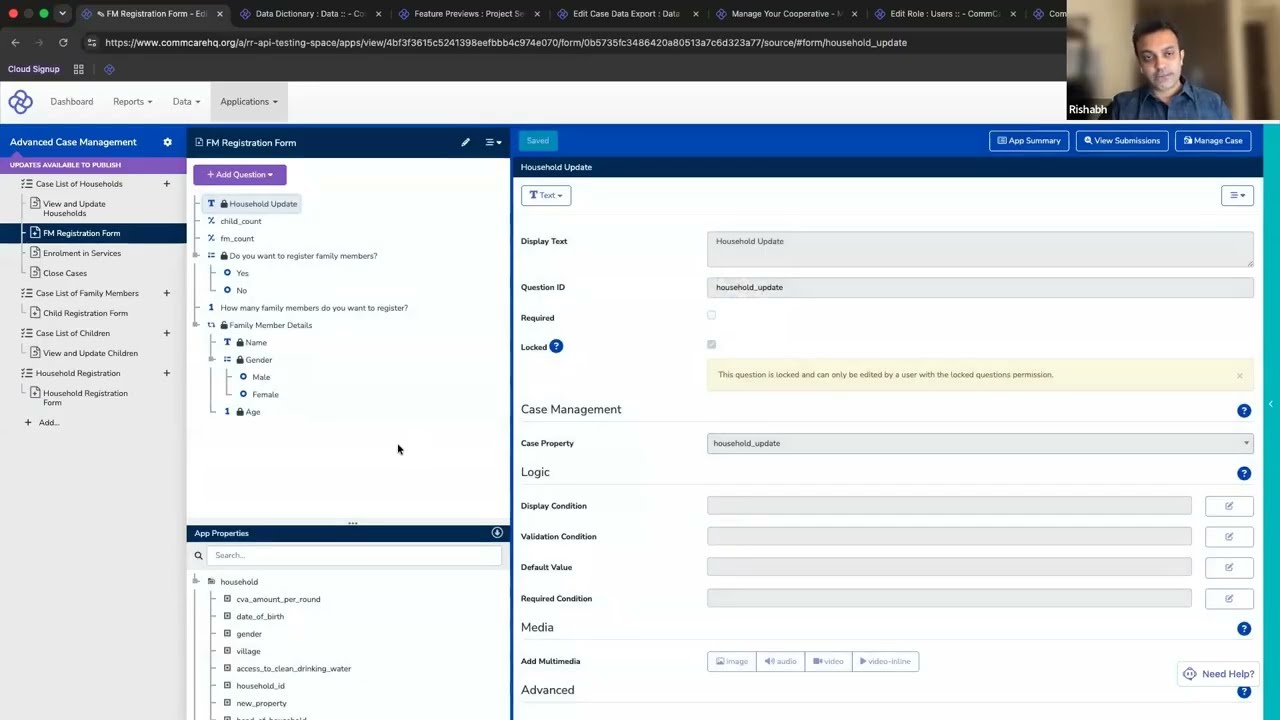The width and height of the screenshot is (1280, 720).
Task: Switch to the Edit Role Users tab
Action: click(x=945, y=14)
